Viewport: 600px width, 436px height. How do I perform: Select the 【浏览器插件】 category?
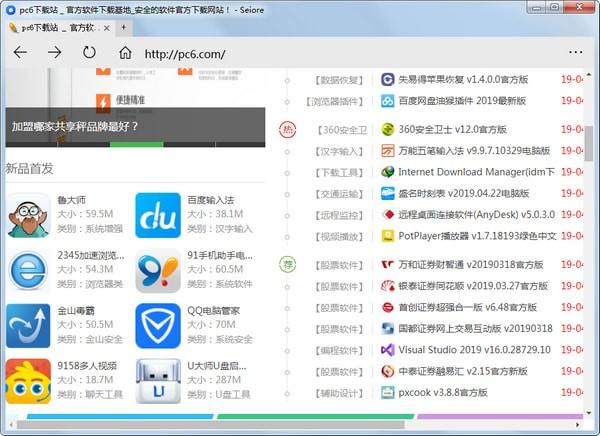coord(334,101)
